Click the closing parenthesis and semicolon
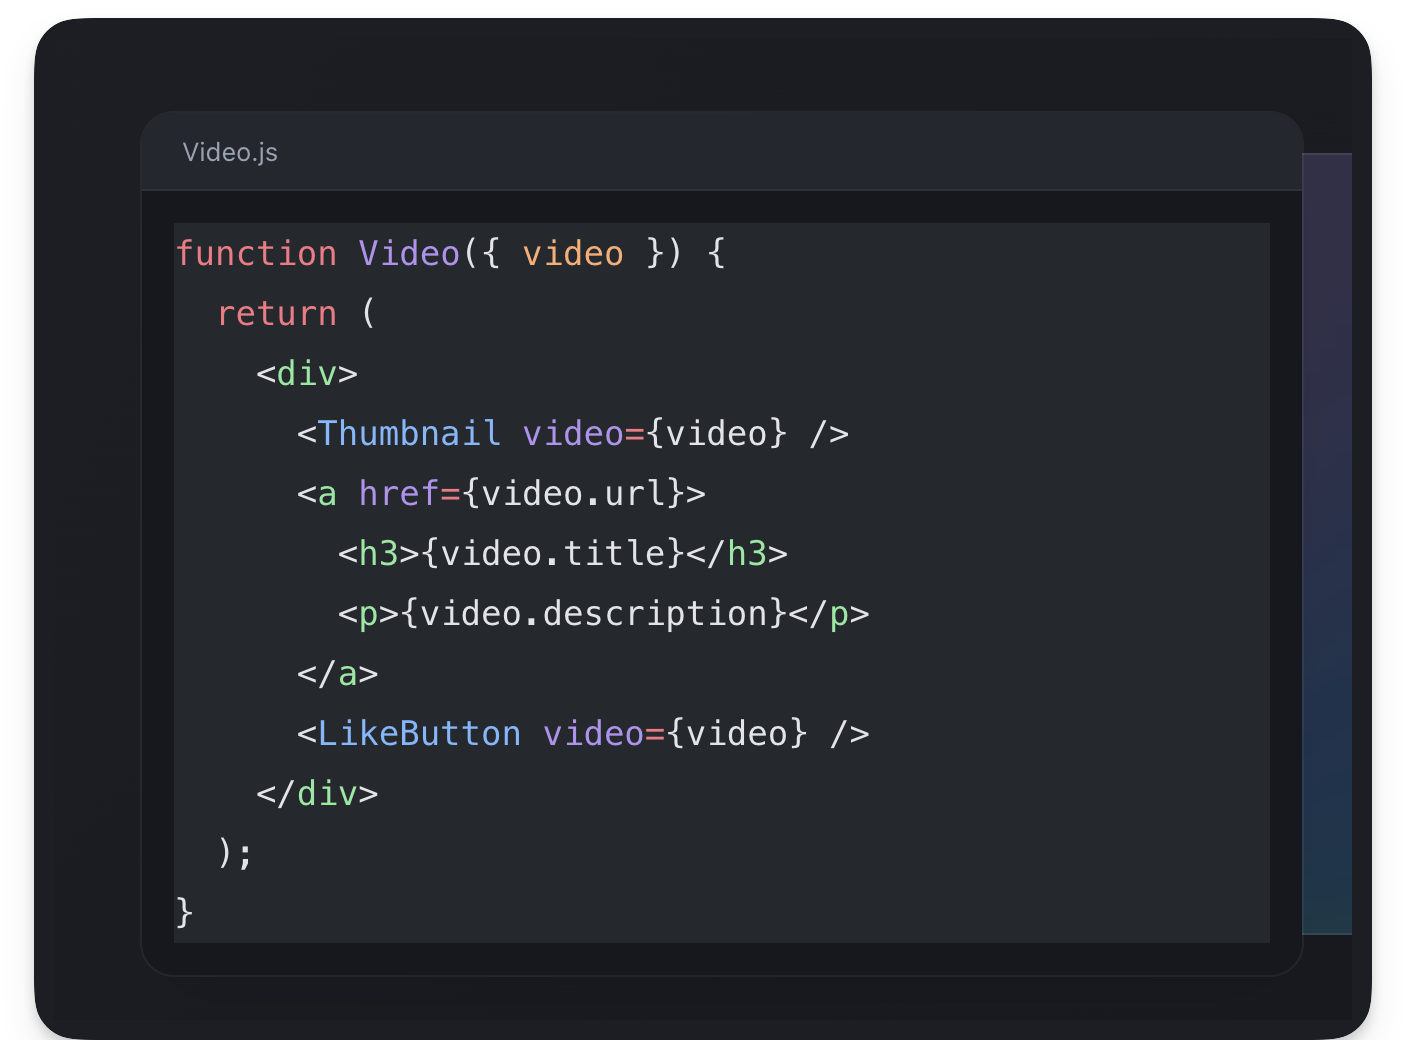 pos(235,851)
